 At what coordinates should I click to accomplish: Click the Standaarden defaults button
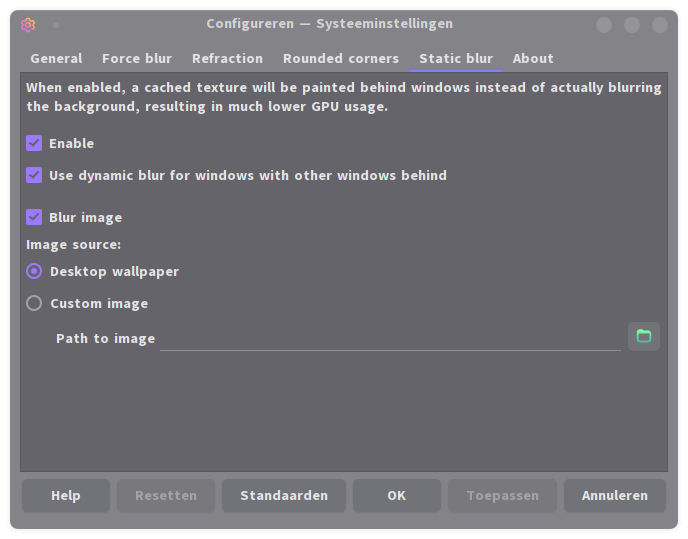[284, 495]
